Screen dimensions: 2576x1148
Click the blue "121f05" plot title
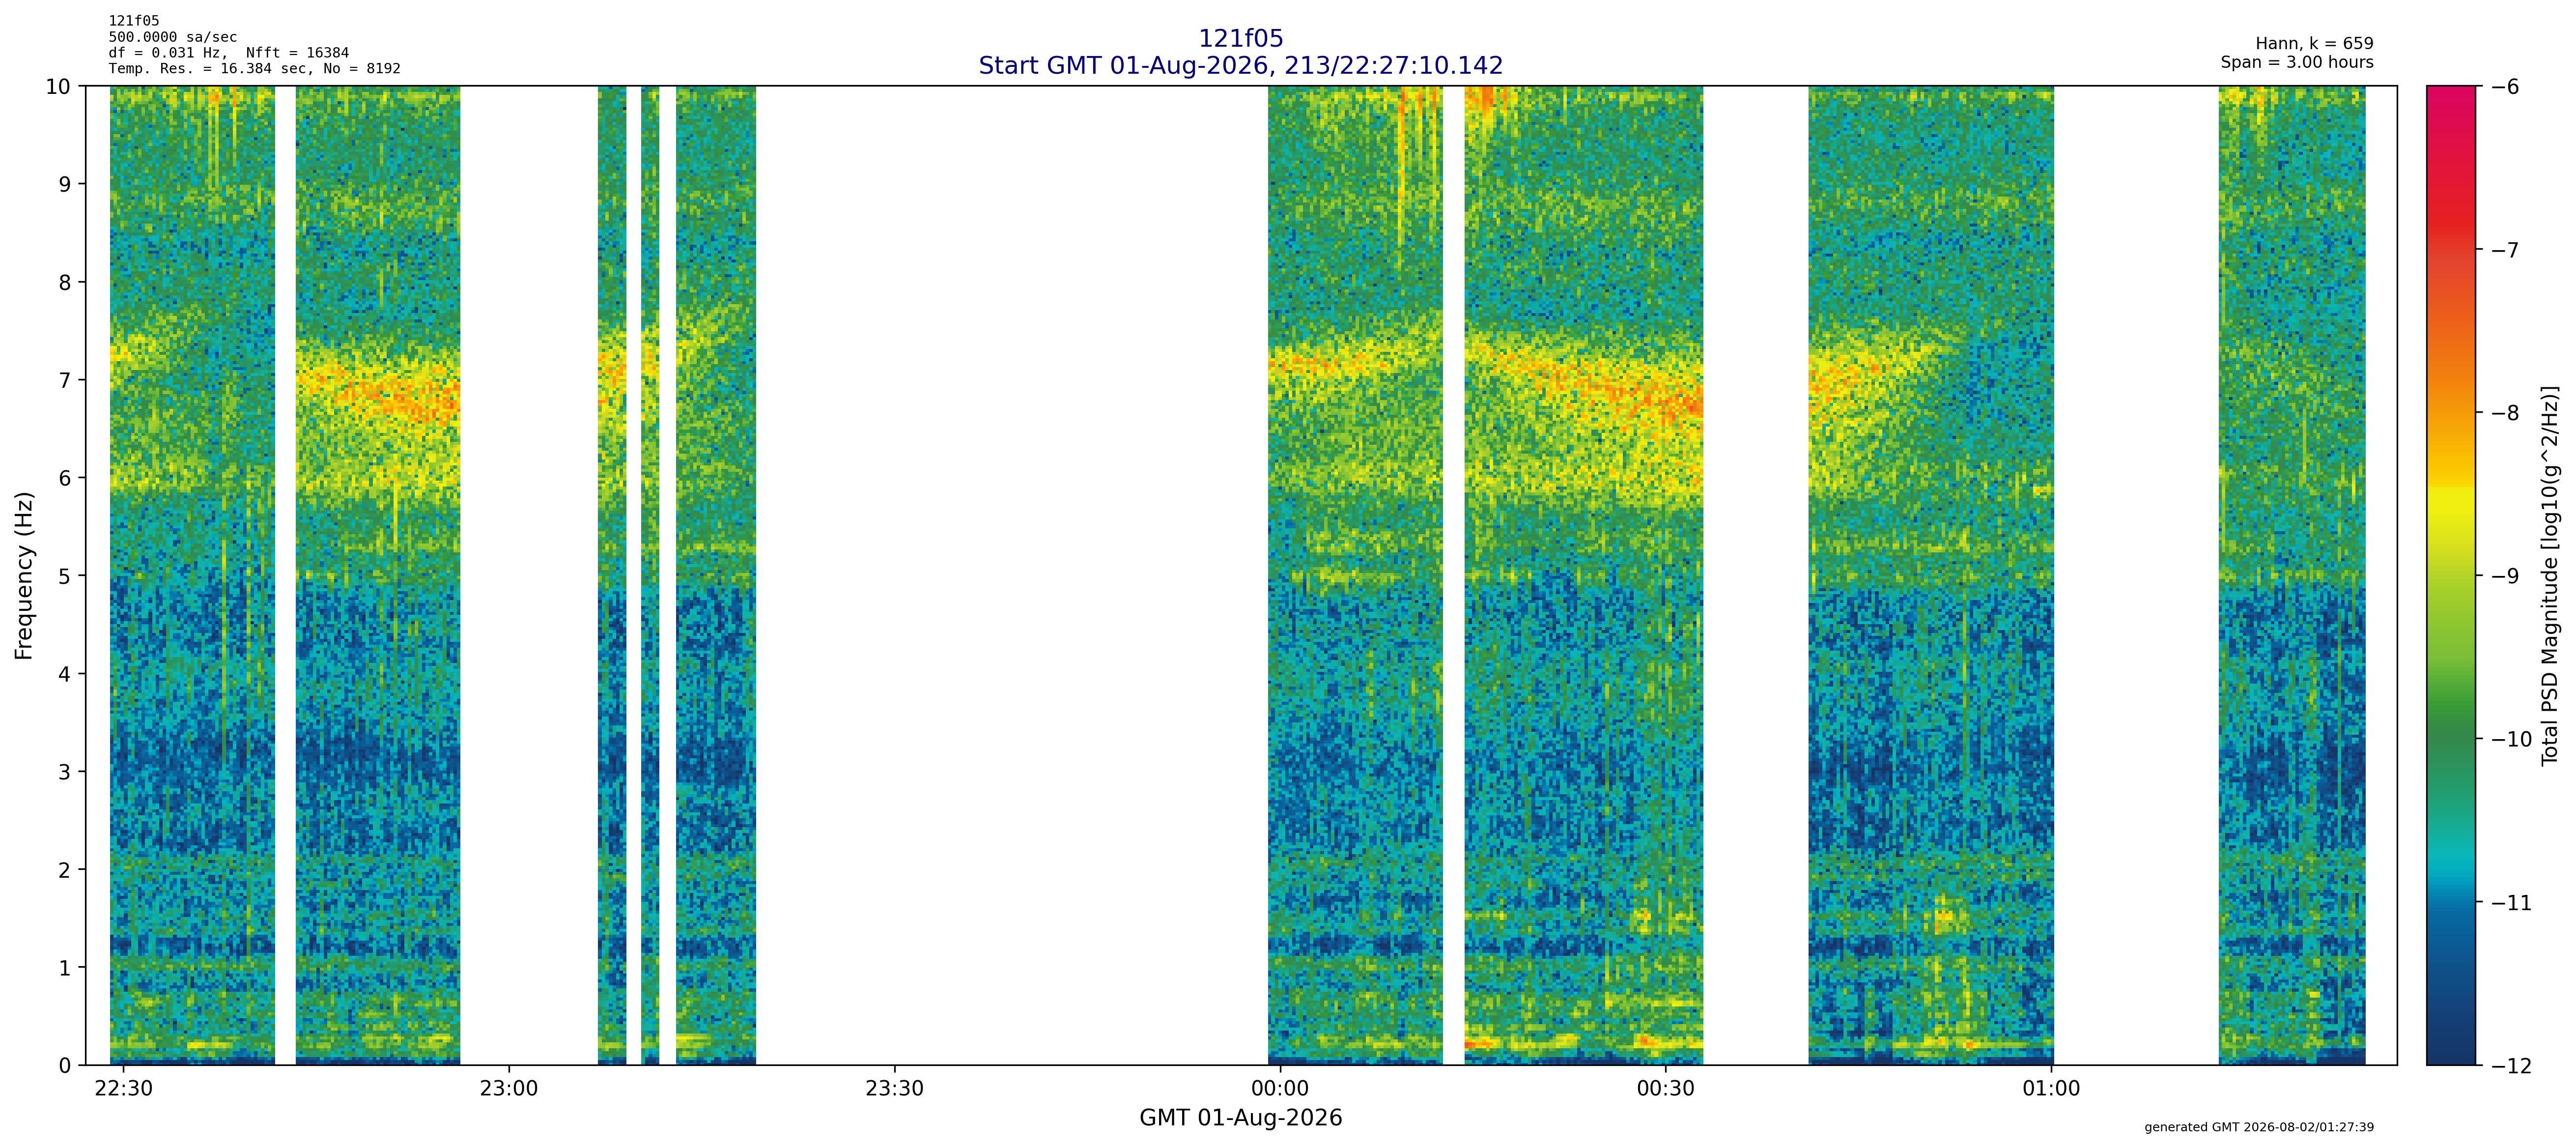tap(1240, 39)
